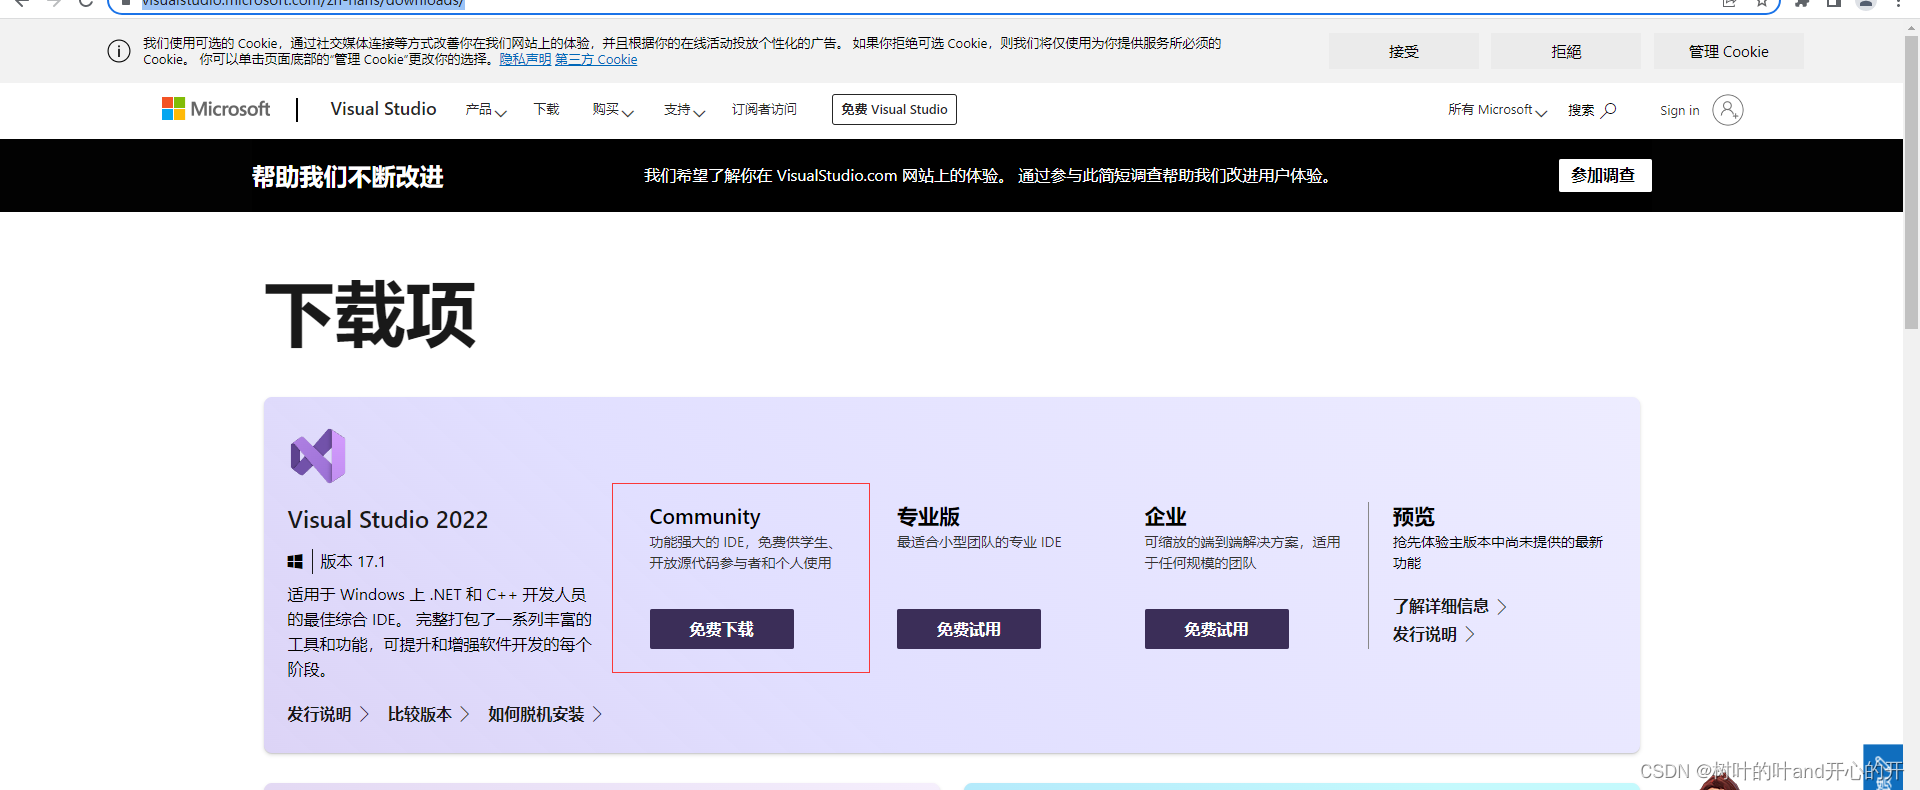Image resolution: width=1920 pixels, height=790 pixels.
Task: Open the 订阅者访问 menu item
Action: [764, 109]
